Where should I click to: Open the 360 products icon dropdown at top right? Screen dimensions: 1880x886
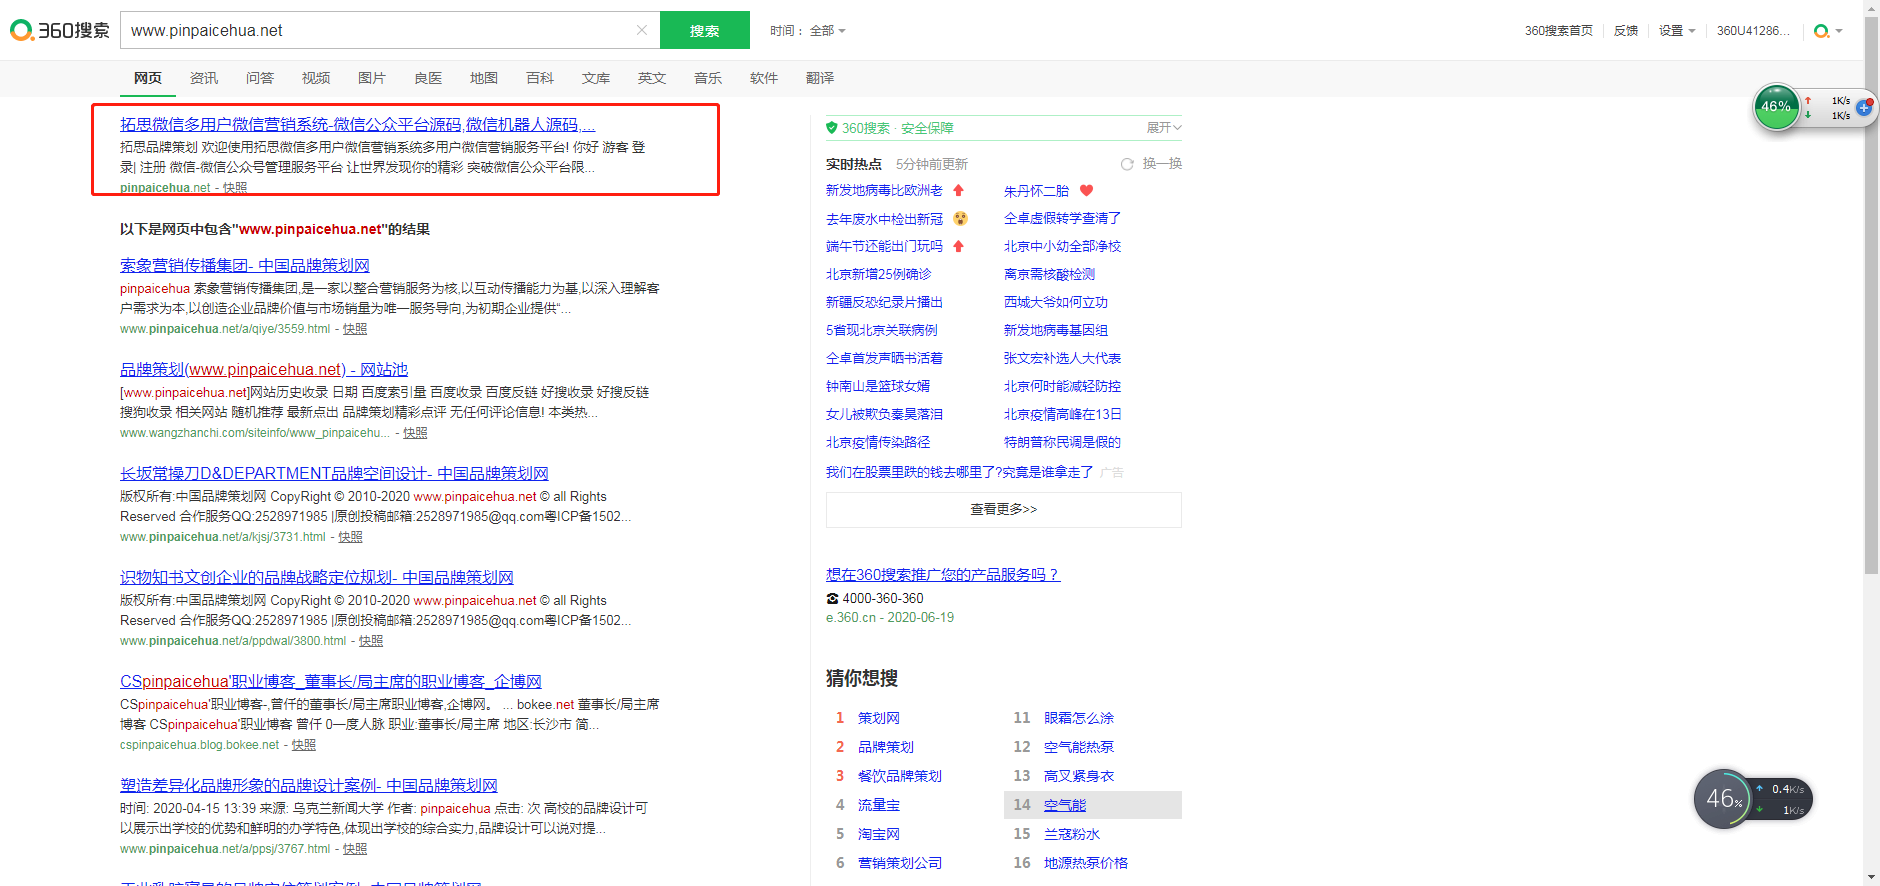1828,31
